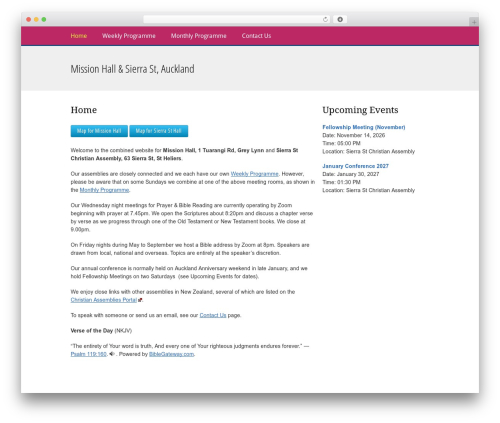Open the Contact Us link in the body text
The height and width of the screenshot is (423, 500).
pyautogui.click(x=213, y=315)
